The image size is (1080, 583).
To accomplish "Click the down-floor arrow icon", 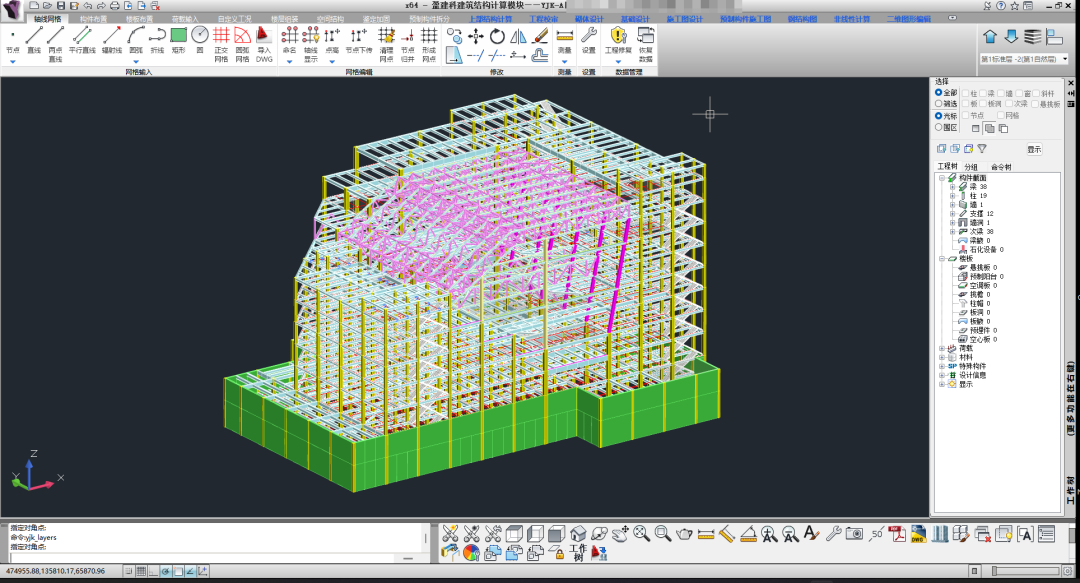I will point(1011,37).
